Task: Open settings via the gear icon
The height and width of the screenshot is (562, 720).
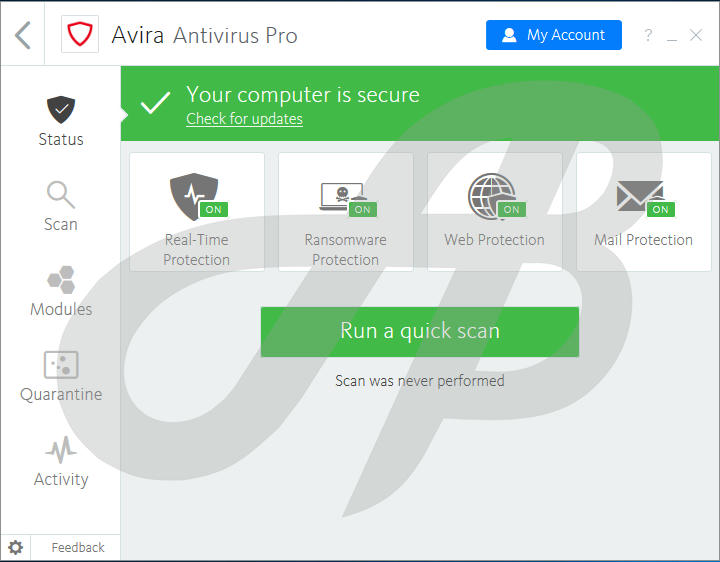Action: [x=16, y=547]
